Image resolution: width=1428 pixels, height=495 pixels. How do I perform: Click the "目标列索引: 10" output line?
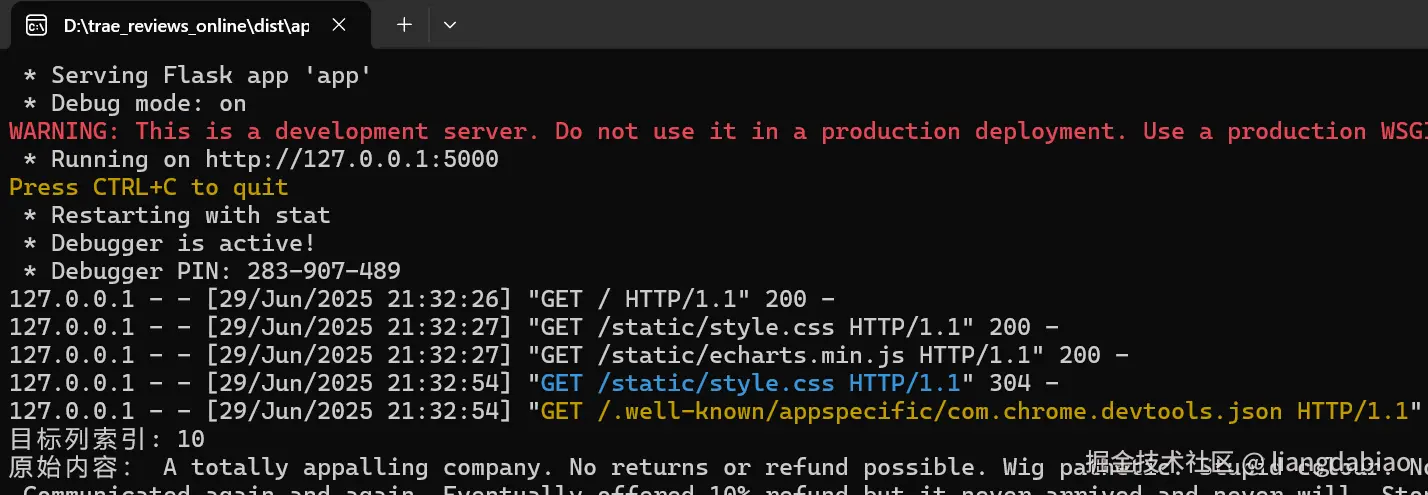106,439
